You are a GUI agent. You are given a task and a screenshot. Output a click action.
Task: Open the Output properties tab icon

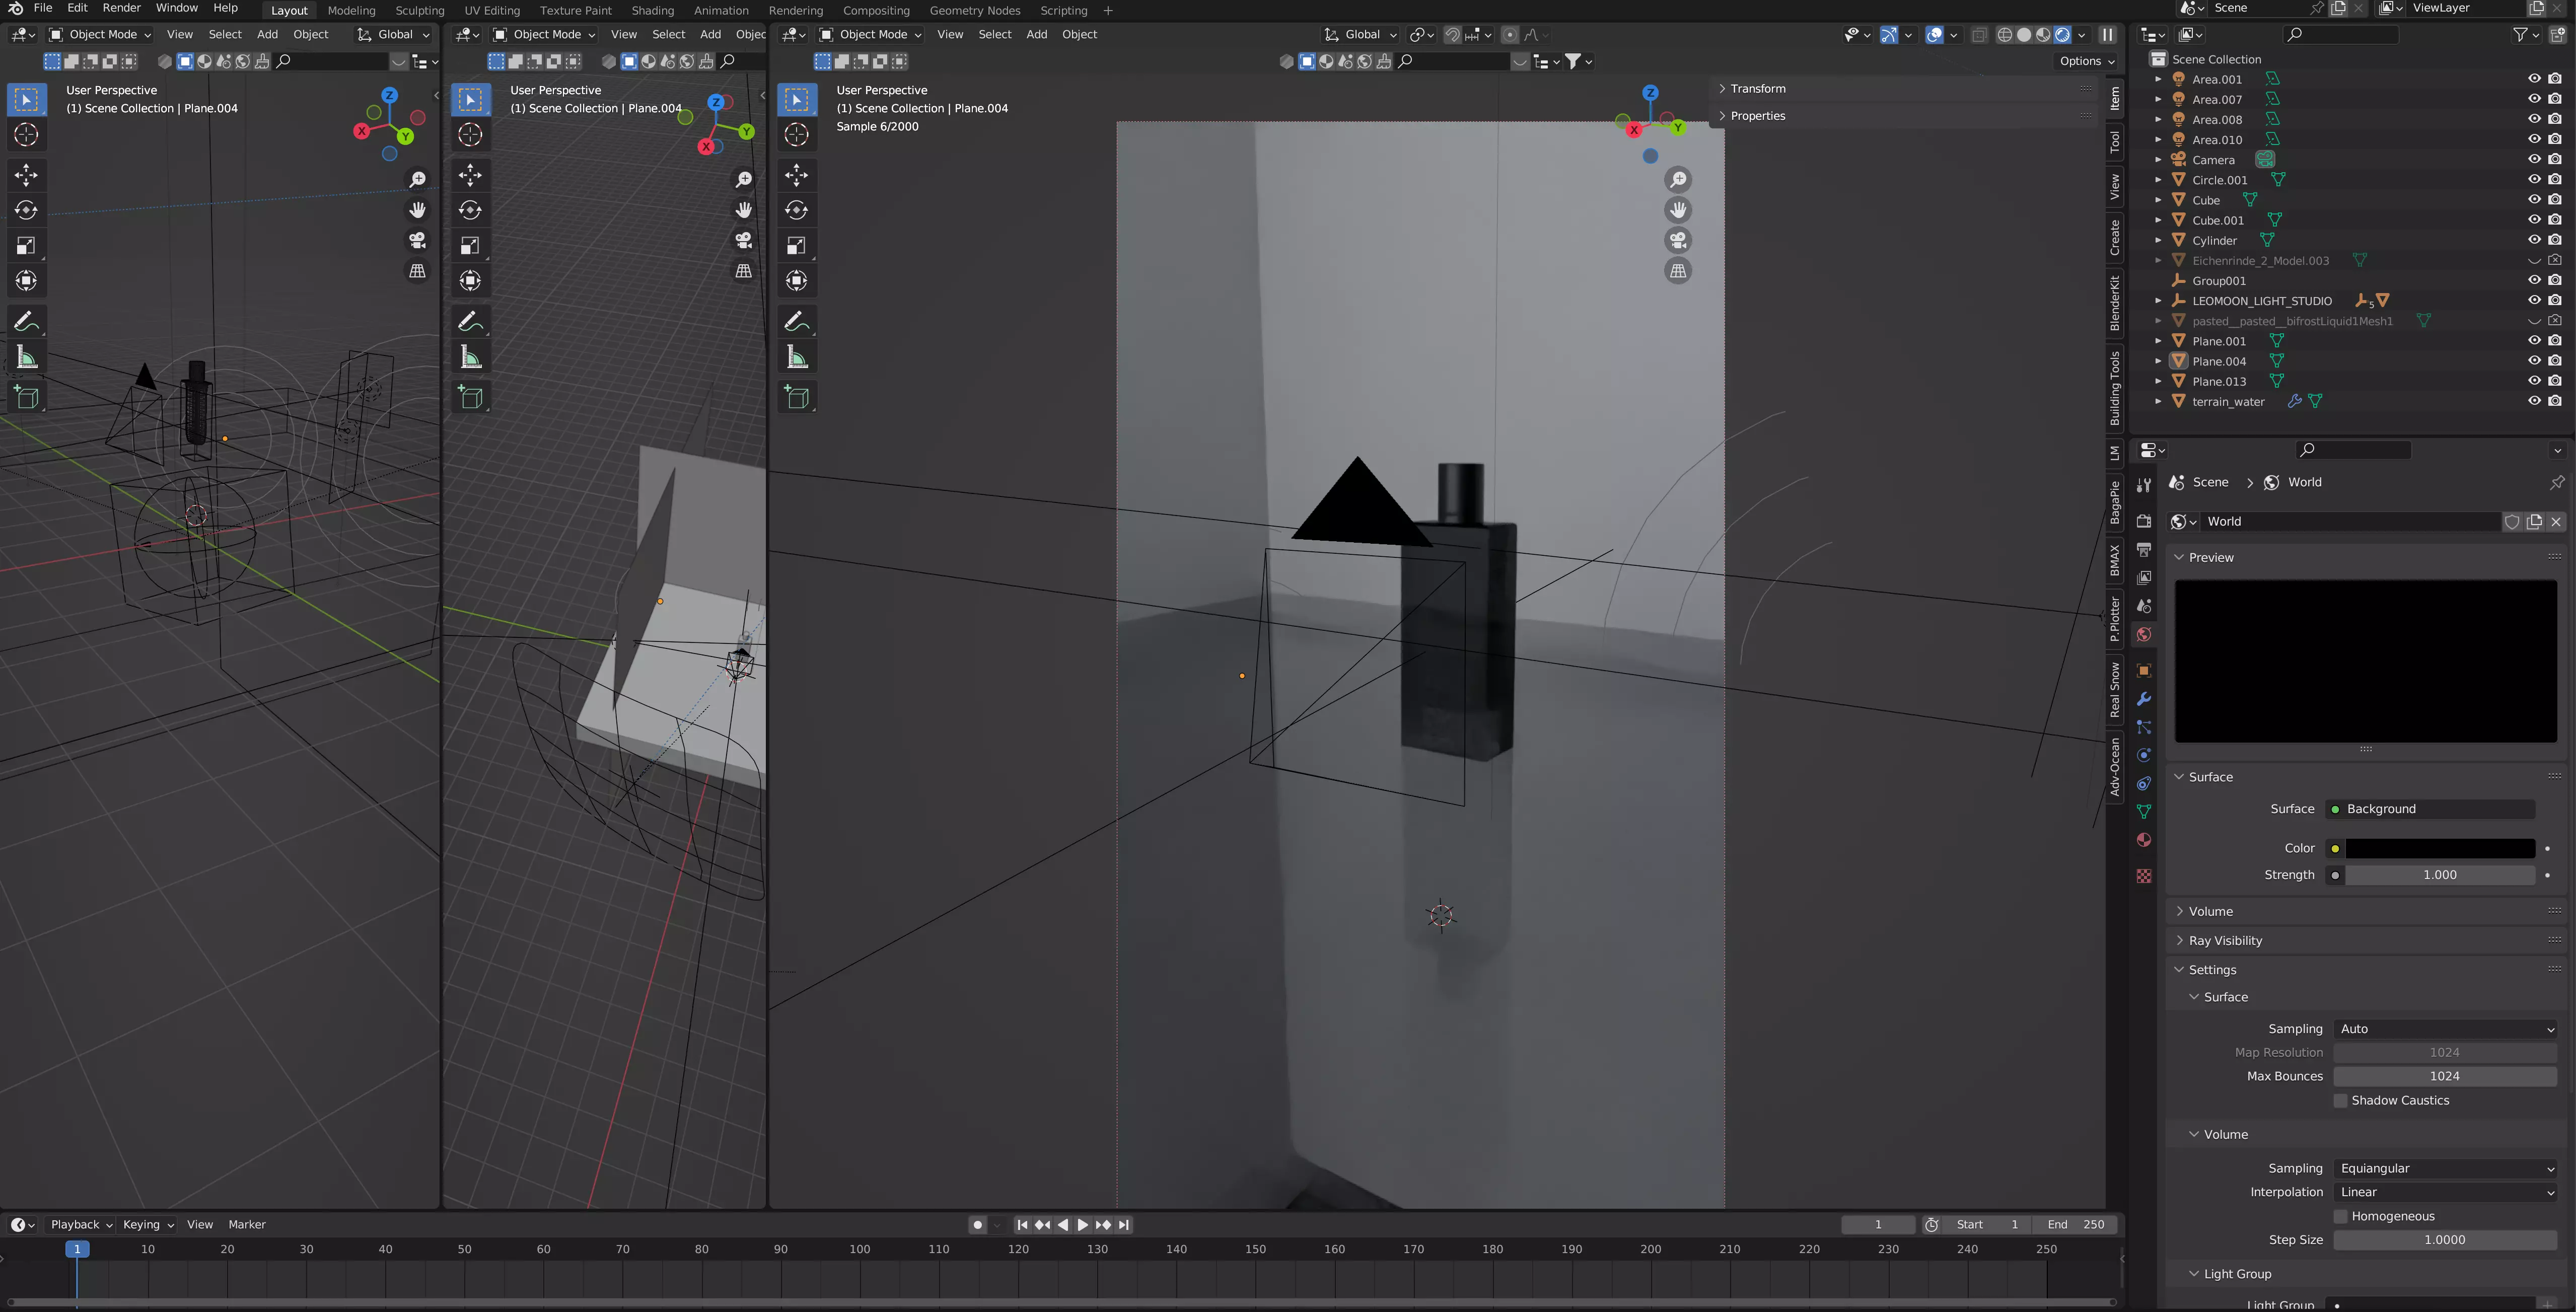click(2143, 549)
